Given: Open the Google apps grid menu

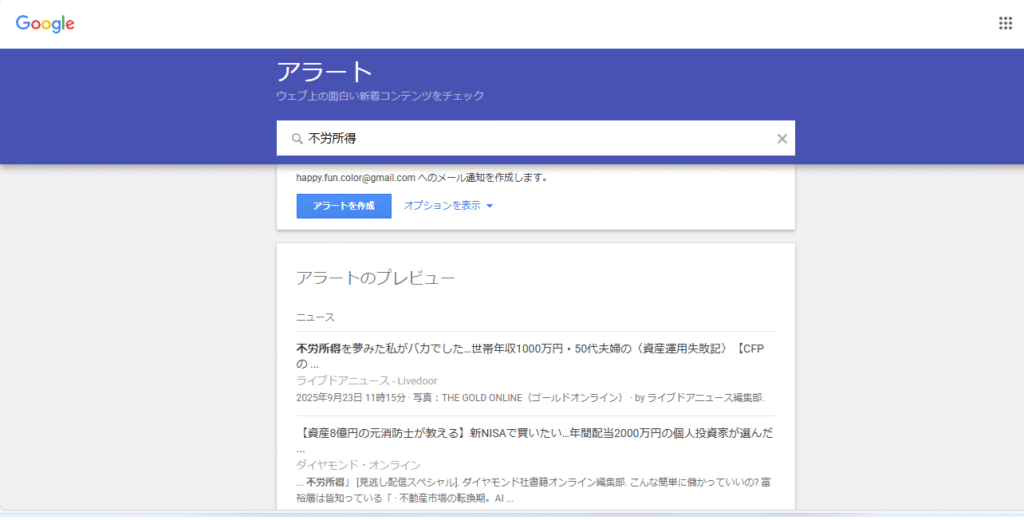Looking at the screenshot, I should tap(1005, 23).
